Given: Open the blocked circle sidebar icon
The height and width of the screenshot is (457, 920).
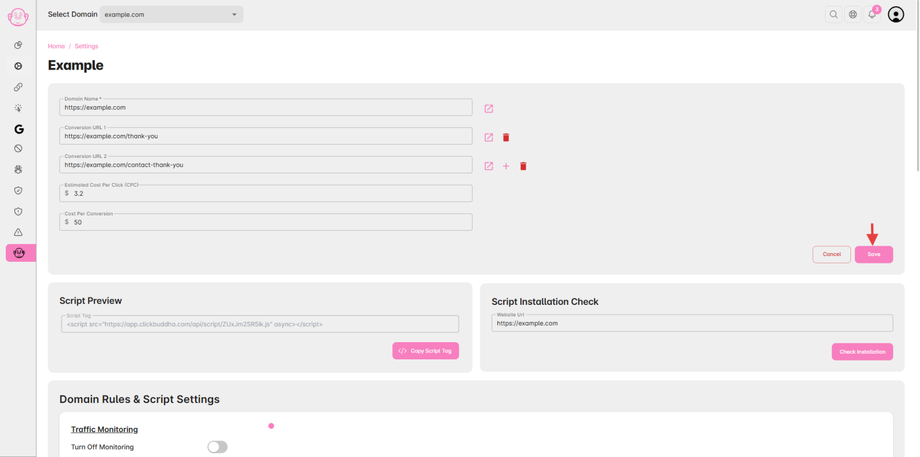Looking at the screenshot, I should tap(18, 148).
